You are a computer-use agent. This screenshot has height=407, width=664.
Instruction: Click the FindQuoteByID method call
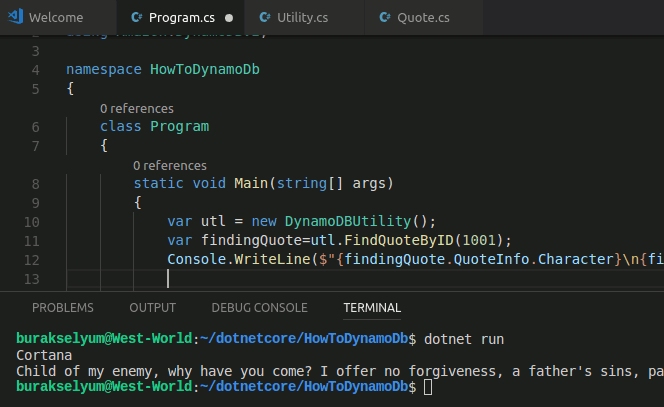click(398, 241)
